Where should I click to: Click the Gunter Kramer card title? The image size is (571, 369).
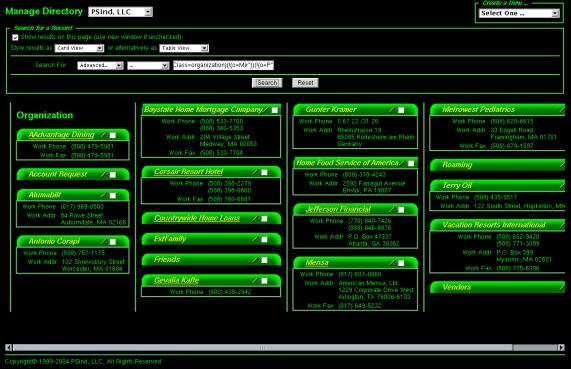pyautogui.click(x=331, y=109)
